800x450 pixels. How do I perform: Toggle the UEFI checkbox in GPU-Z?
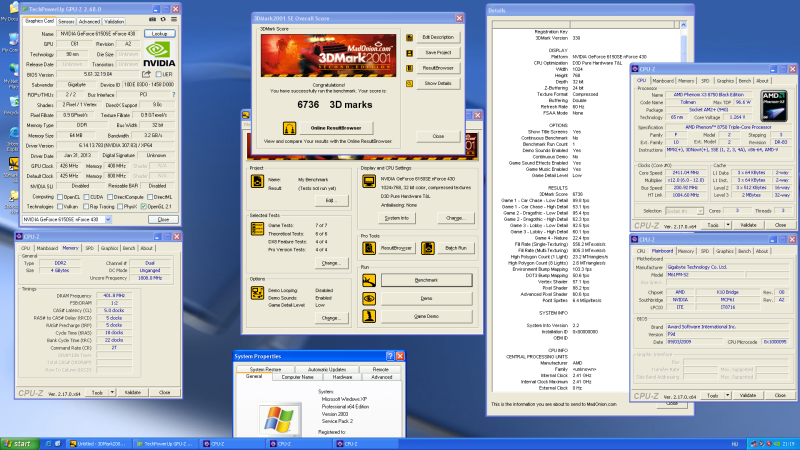(x=160, y=73)
